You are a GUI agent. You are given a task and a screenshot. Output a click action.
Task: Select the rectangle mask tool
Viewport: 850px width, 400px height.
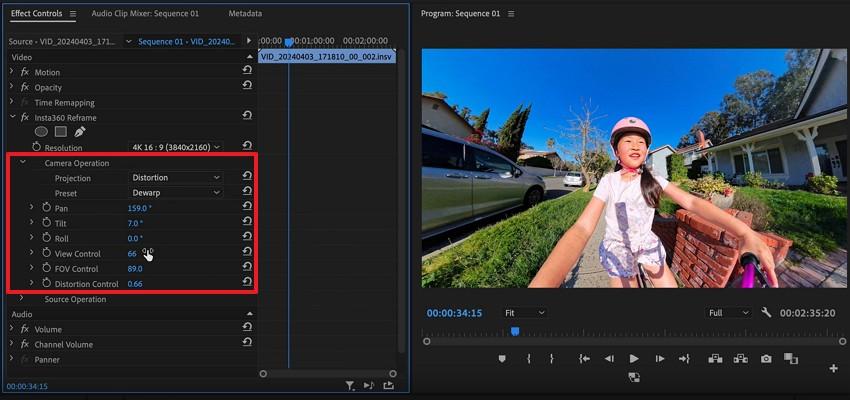[61, 132]
